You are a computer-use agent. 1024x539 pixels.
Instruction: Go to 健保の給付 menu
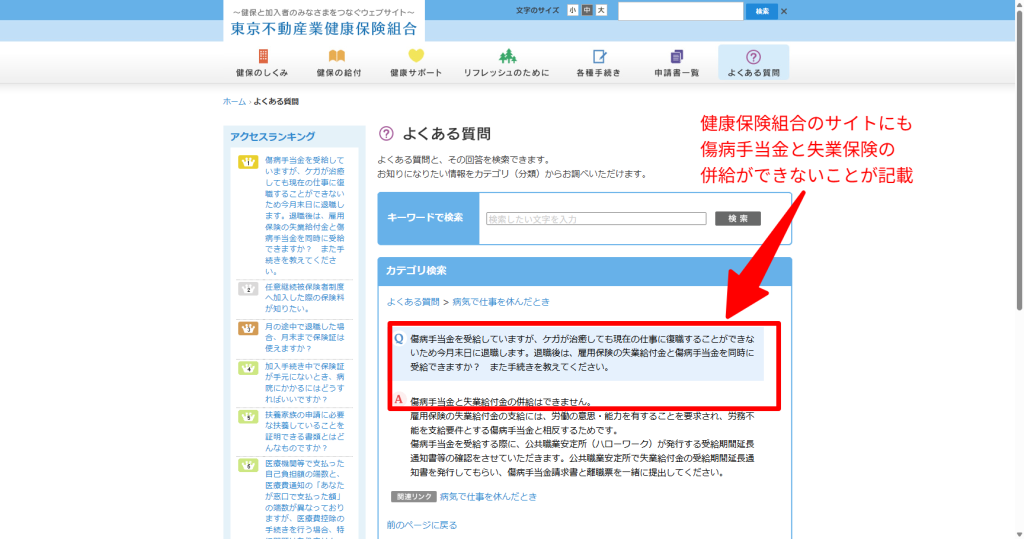point(339,73)
